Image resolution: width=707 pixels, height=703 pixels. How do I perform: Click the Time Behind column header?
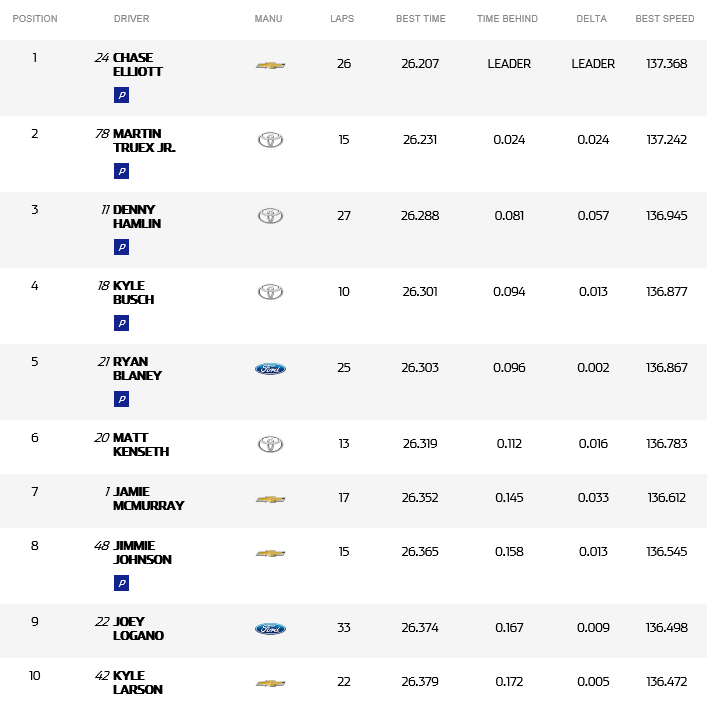click(x=507, y=19)
